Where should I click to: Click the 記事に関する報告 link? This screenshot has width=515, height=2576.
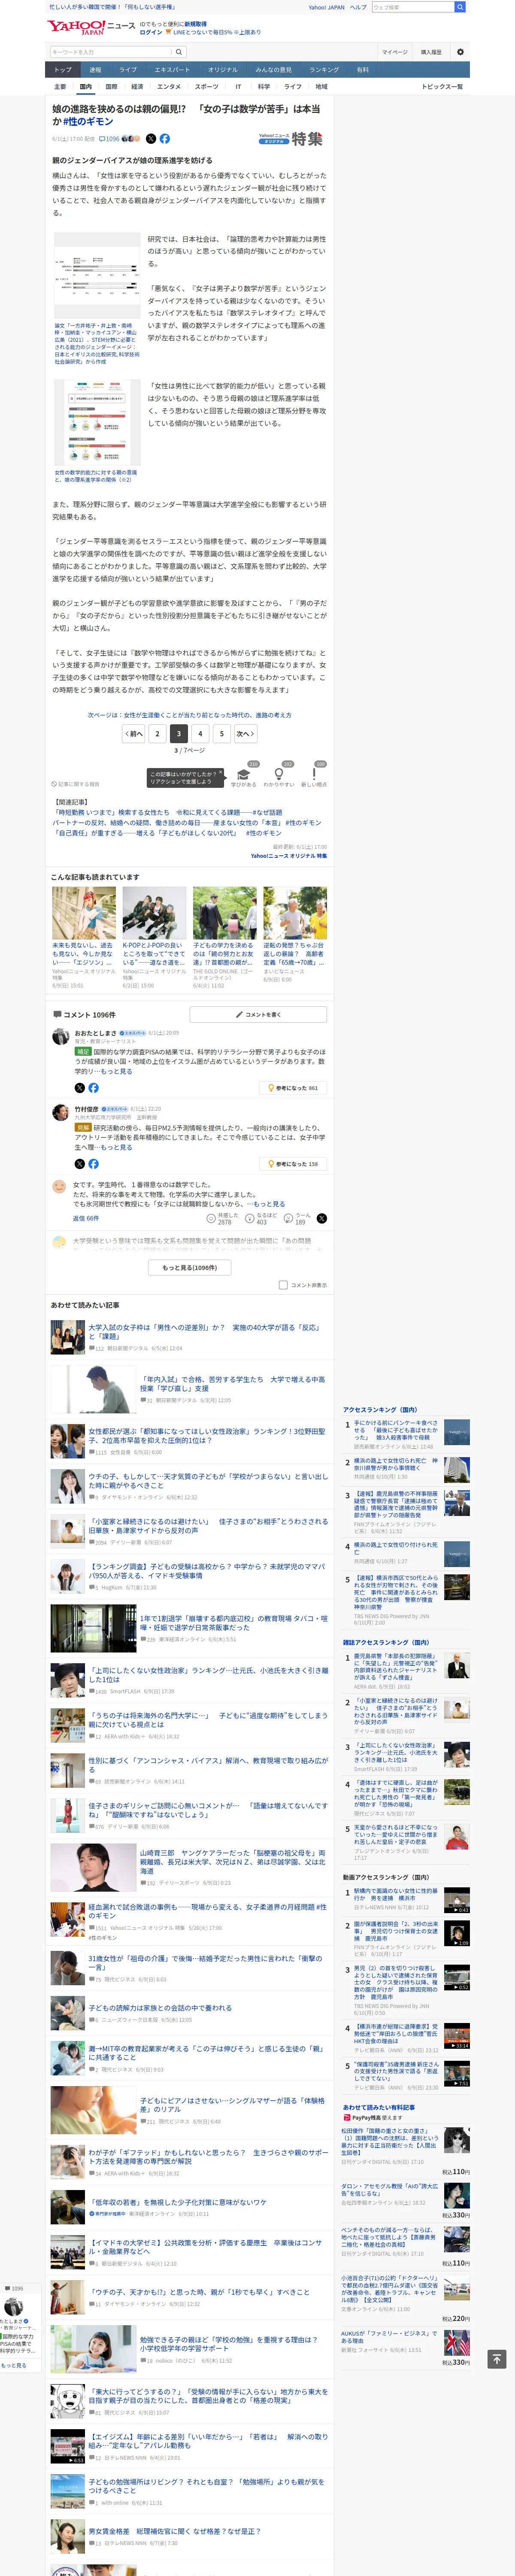(x=77, y=784)
